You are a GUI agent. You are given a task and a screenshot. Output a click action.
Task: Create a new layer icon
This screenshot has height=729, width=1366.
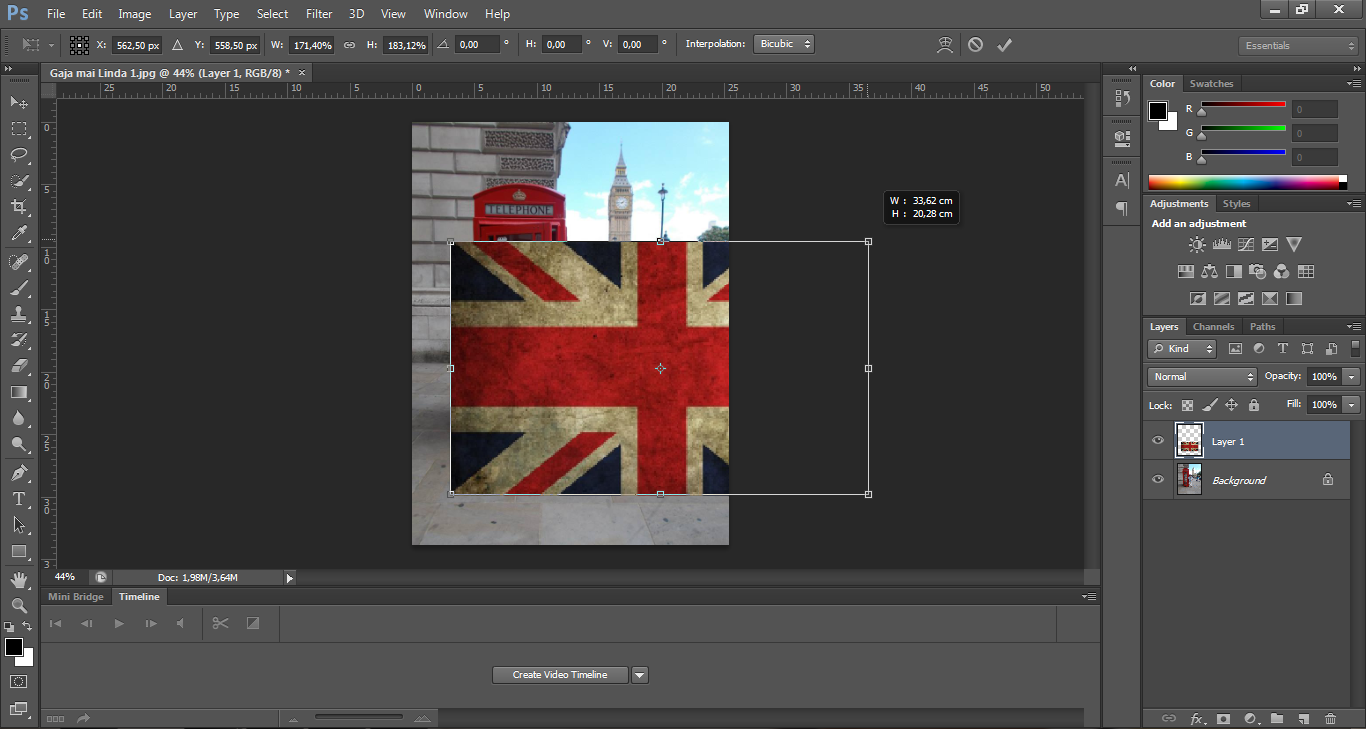pos(1303,718)
